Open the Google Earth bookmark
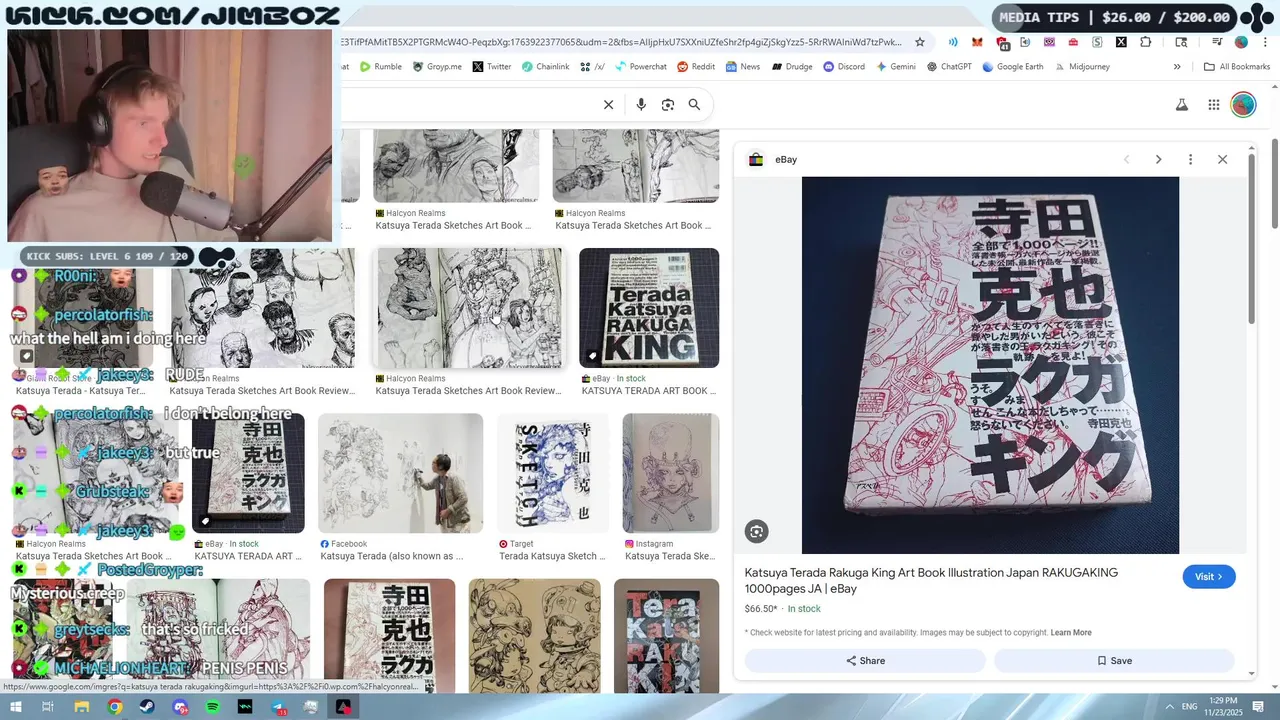Viewport: 1280px width, 720px height. pyautogui.click(x=1013, y=67)
